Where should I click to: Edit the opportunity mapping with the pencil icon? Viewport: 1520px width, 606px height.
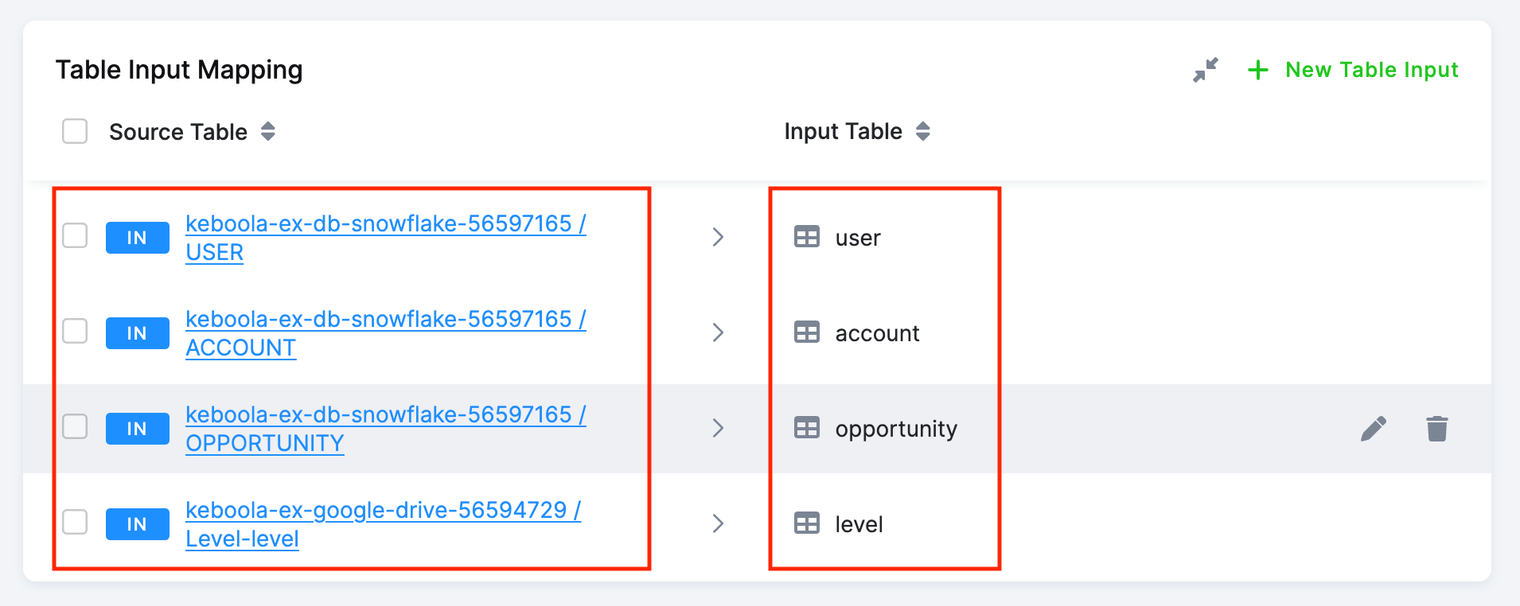(1374, 429)
